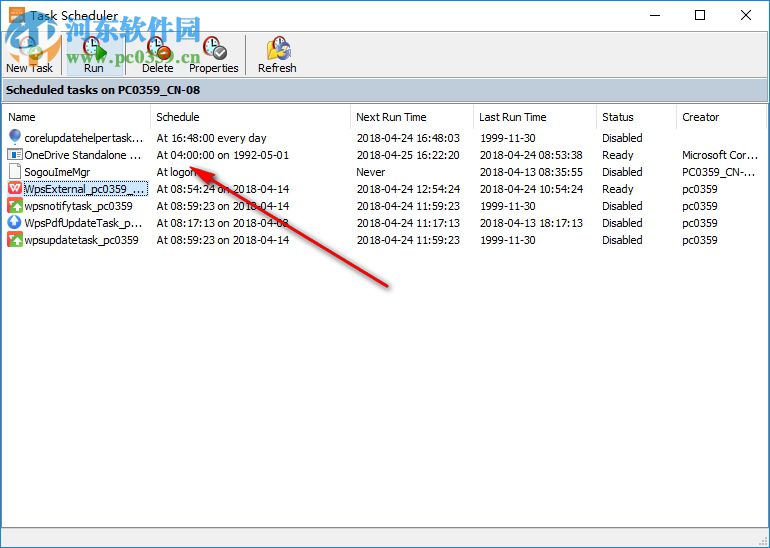Click the WpsPdfUpdateTask icon
This screenshot has width=770, height=548.
coord(15,222)
